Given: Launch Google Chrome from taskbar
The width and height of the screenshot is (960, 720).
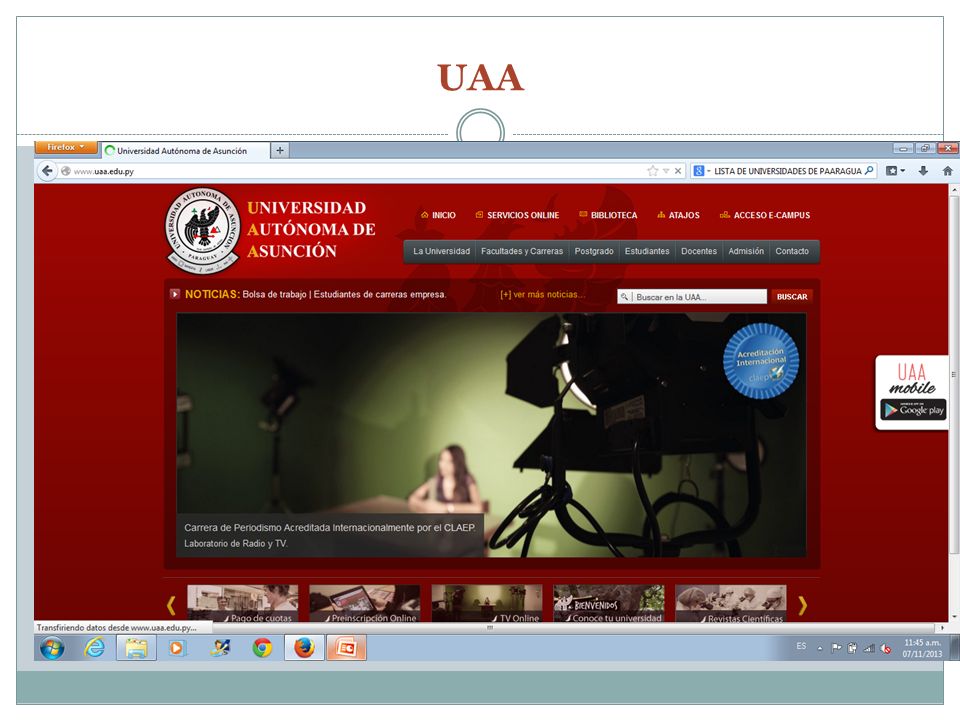Looking at the screenshot, I should click(x=262, y=648).
